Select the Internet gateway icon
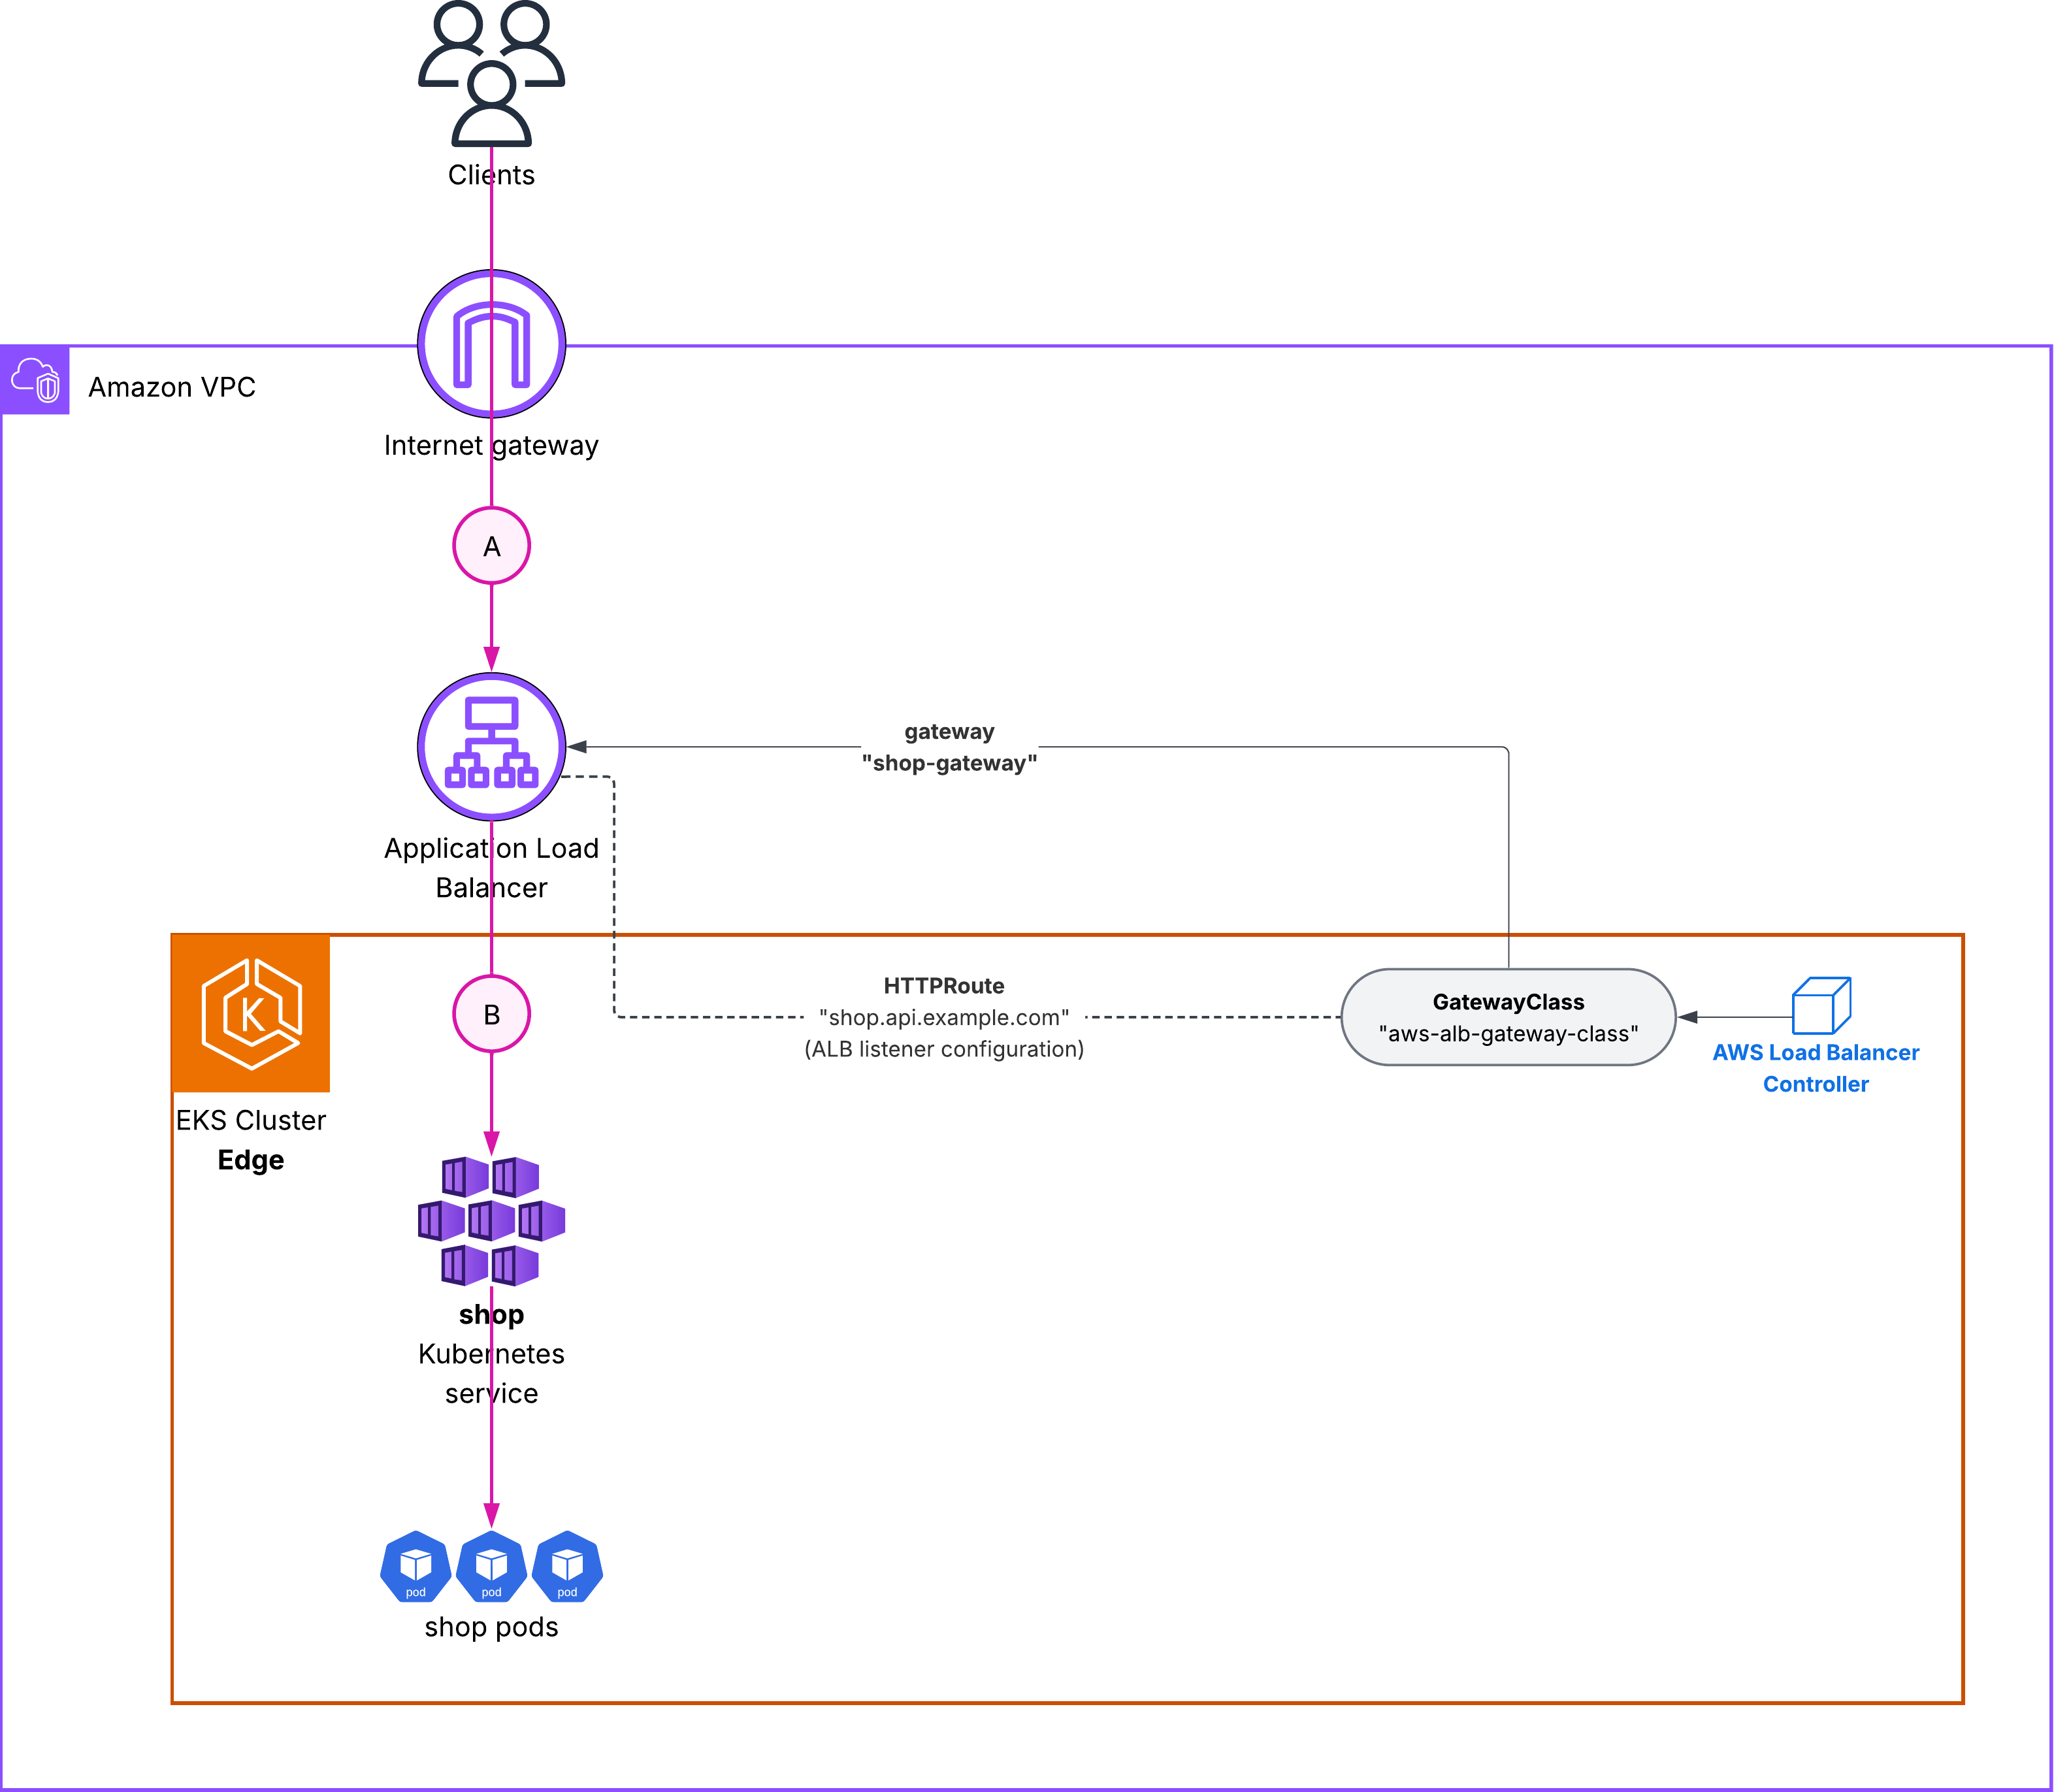The width and height of the screenshot is (2054, 1792). click(x=491, y=344)
